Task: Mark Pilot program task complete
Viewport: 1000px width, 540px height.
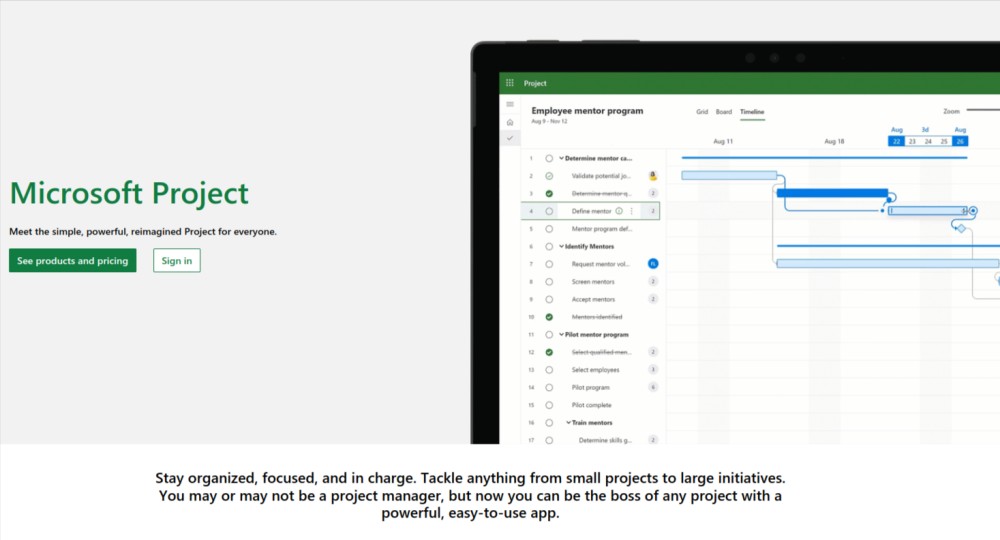Action: coord(549,388)
